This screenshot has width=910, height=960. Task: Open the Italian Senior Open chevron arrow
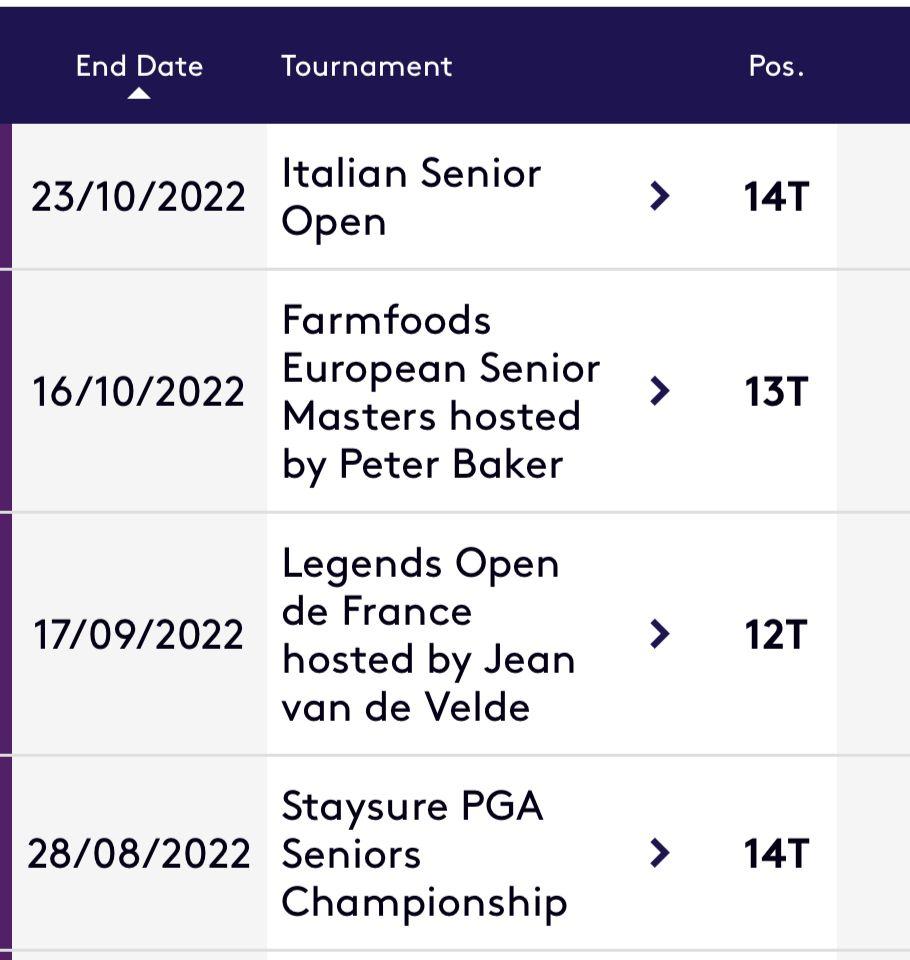coord(660,197)
